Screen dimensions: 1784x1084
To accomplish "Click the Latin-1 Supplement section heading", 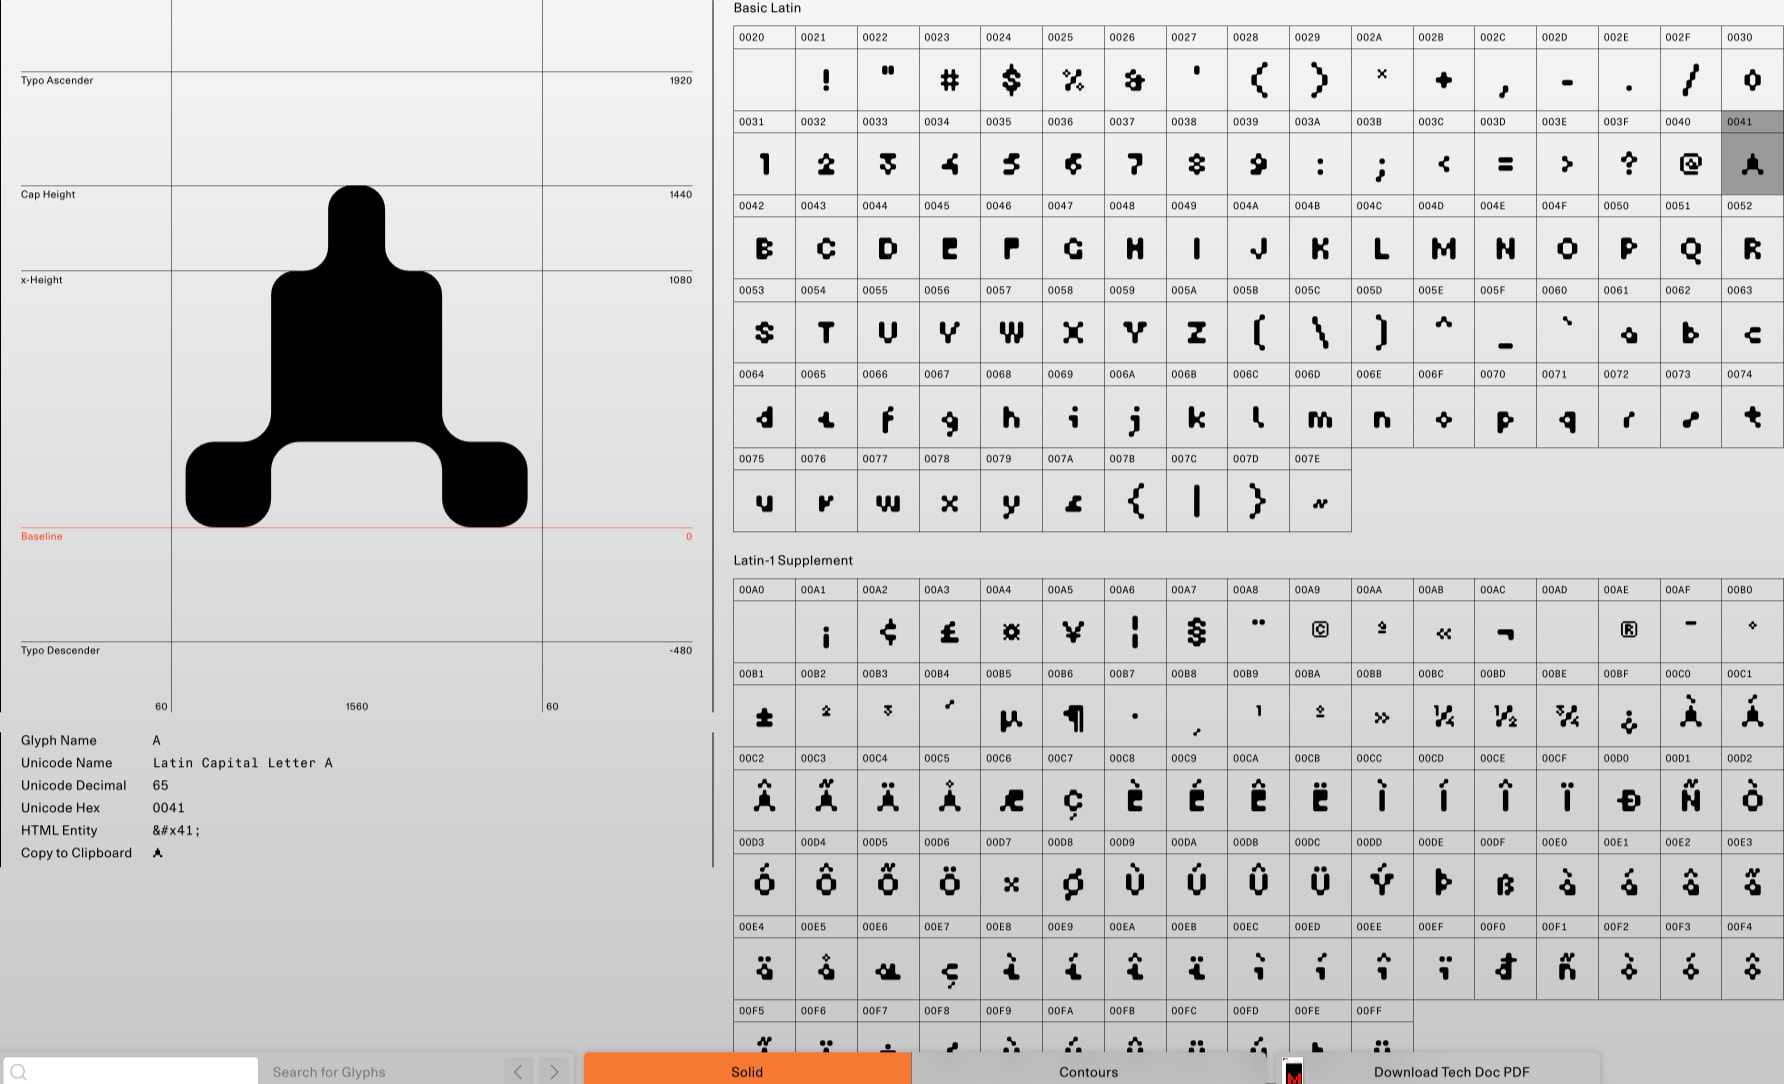I will [793, 560].
